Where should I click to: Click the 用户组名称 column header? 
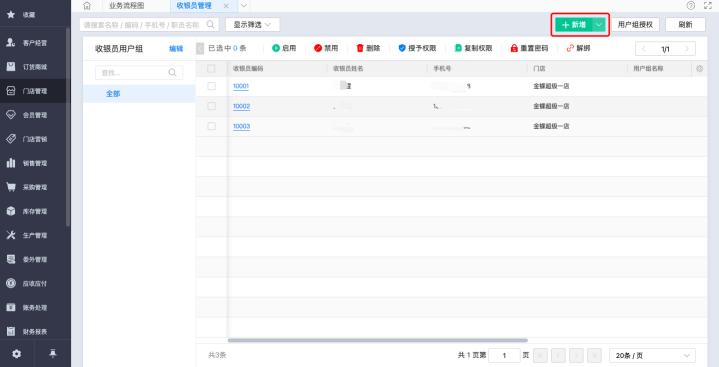click(648, 68)
